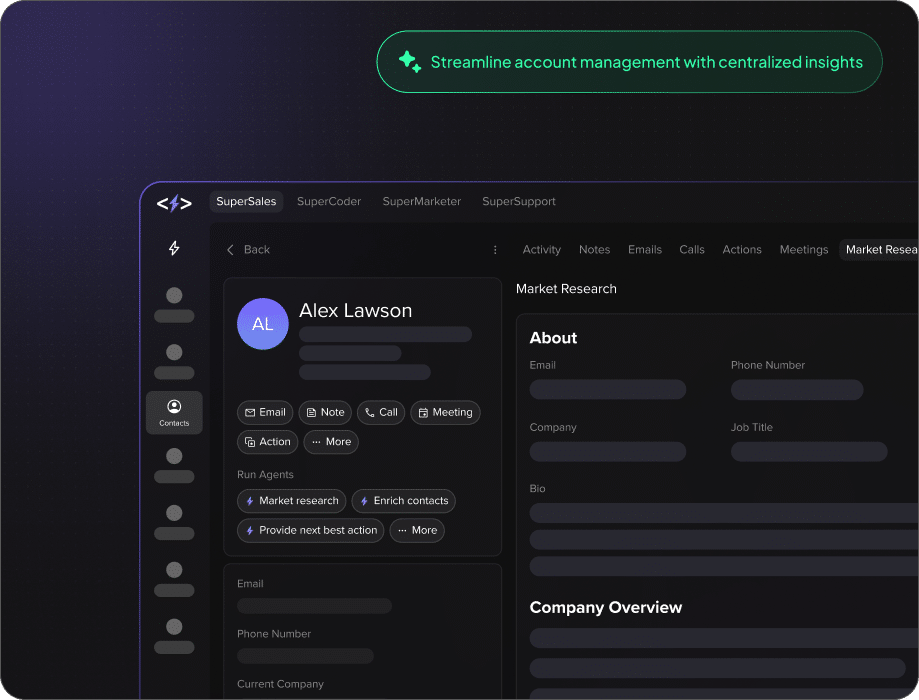Schedule a Meeting with the contact
Viewport: 919px width, 700px height.
tap(444, 412)
